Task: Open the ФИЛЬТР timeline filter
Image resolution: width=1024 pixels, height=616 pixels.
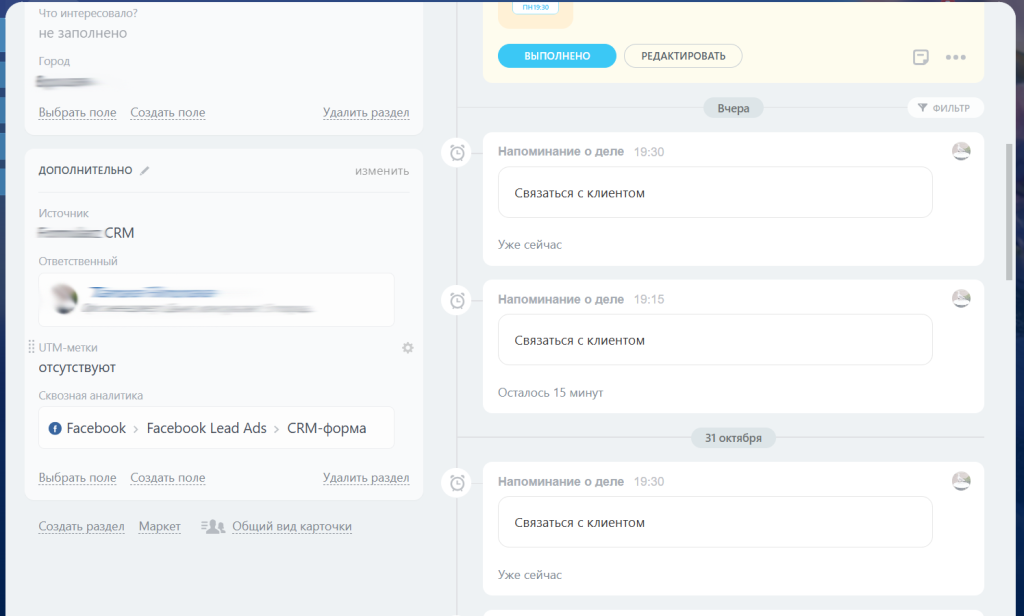Action: pos(945,108)
